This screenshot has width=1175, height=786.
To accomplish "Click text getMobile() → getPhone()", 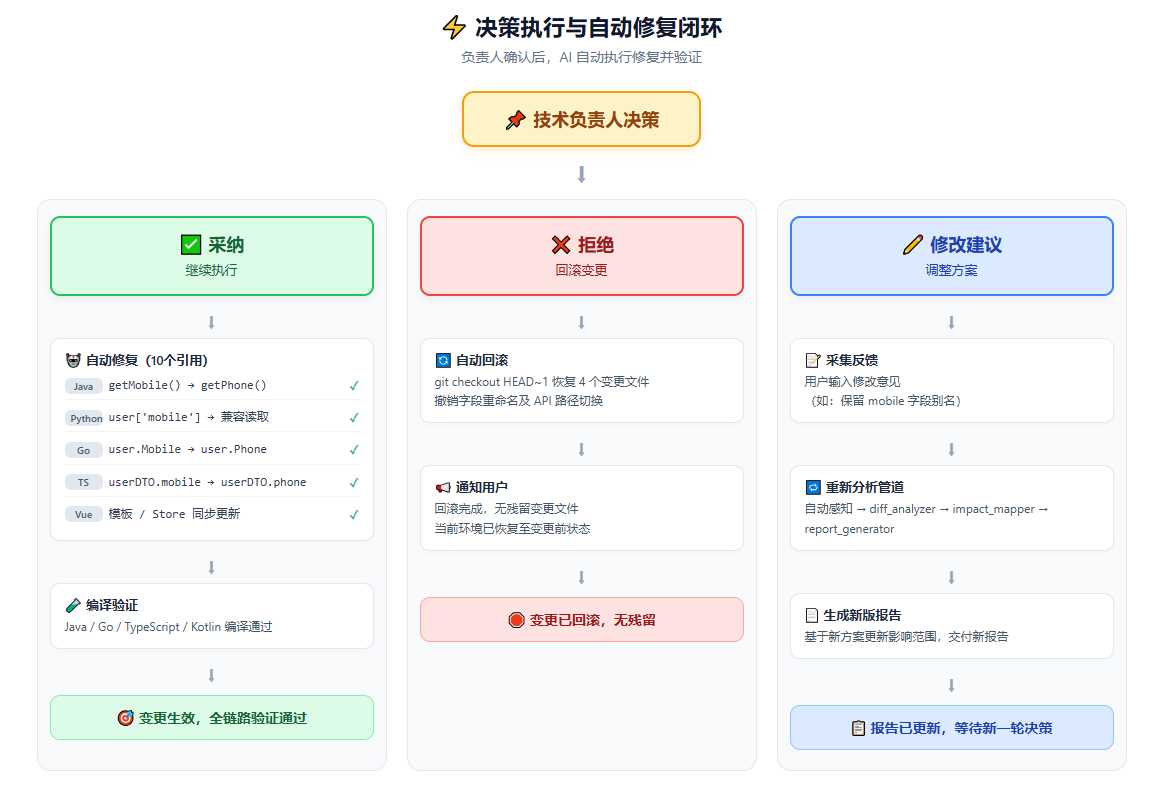I will 187,386.
